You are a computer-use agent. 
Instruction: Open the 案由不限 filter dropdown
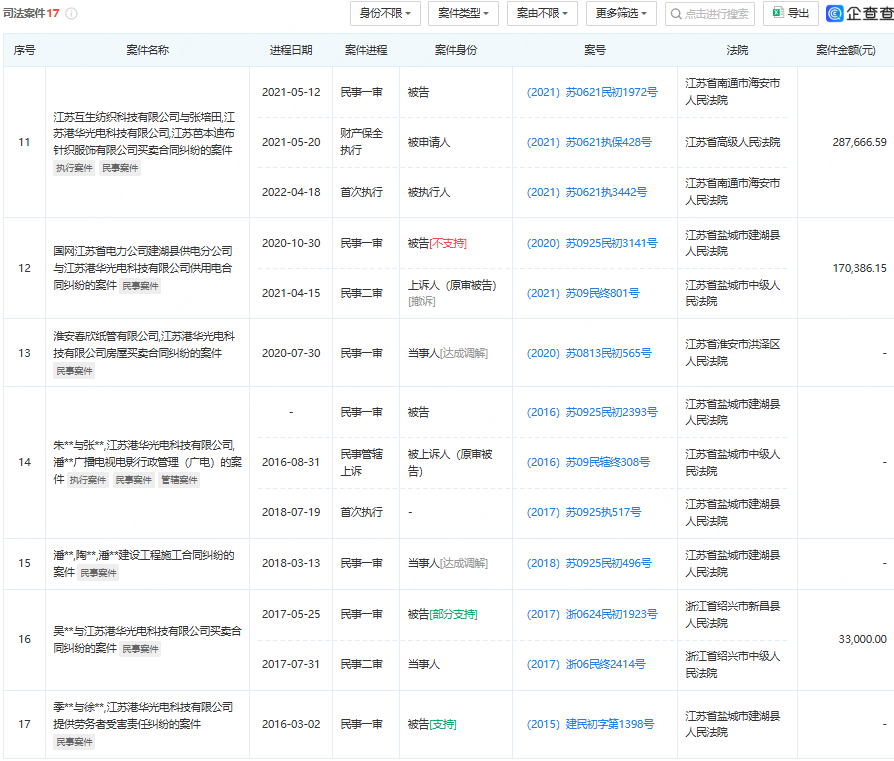tap(542, 13)
